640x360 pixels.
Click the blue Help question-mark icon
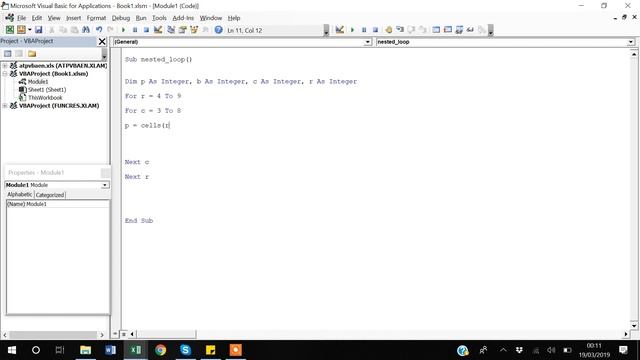coord(218,30)
